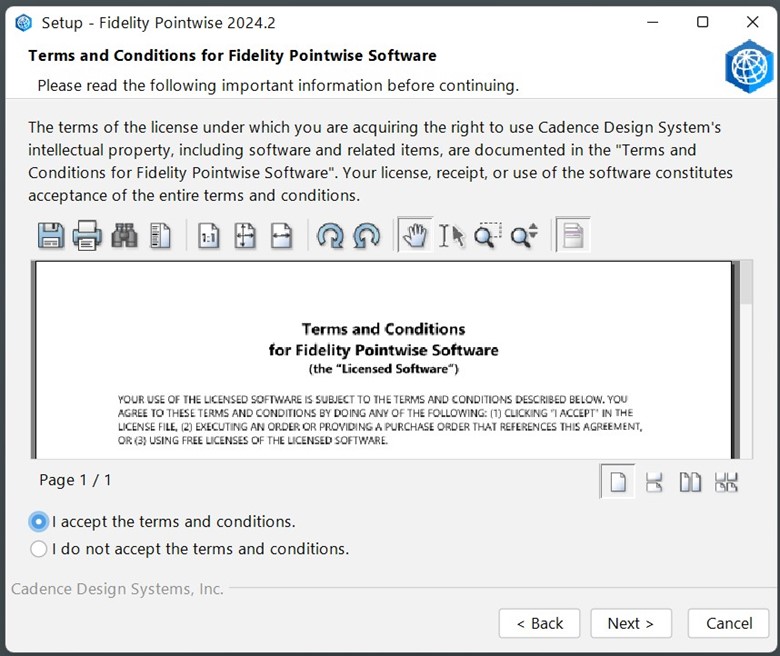Select the text selection tool
Screen dimensions: 780x656
[452, 235]
